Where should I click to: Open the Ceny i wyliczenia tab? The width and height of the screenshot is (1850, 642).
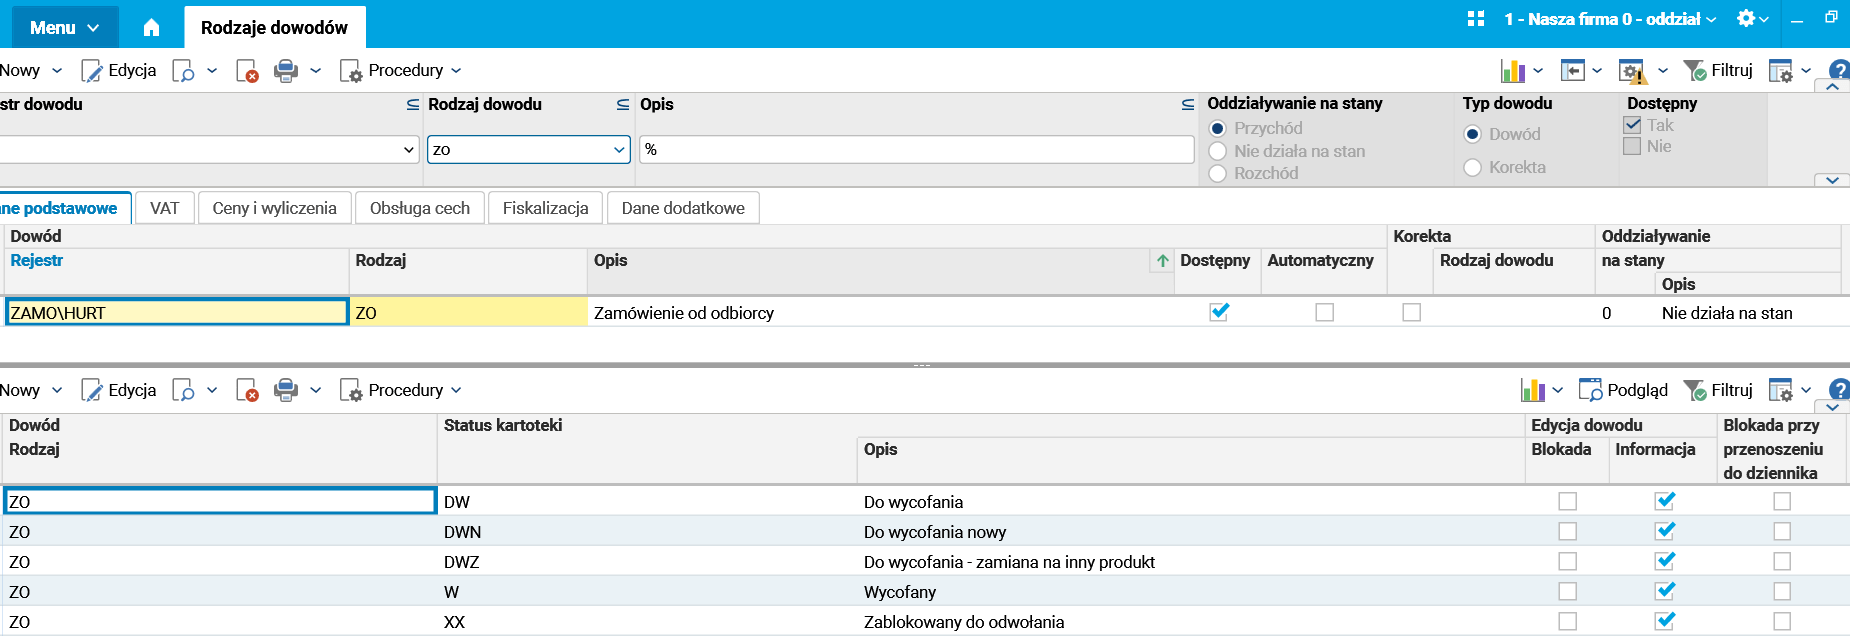click(x=274, y=208)
